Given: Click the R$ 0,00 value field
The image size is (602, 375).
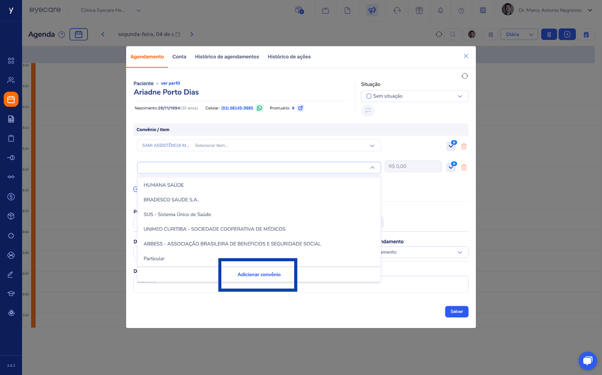Looking at the screenshot, I should tap(413, 167).
